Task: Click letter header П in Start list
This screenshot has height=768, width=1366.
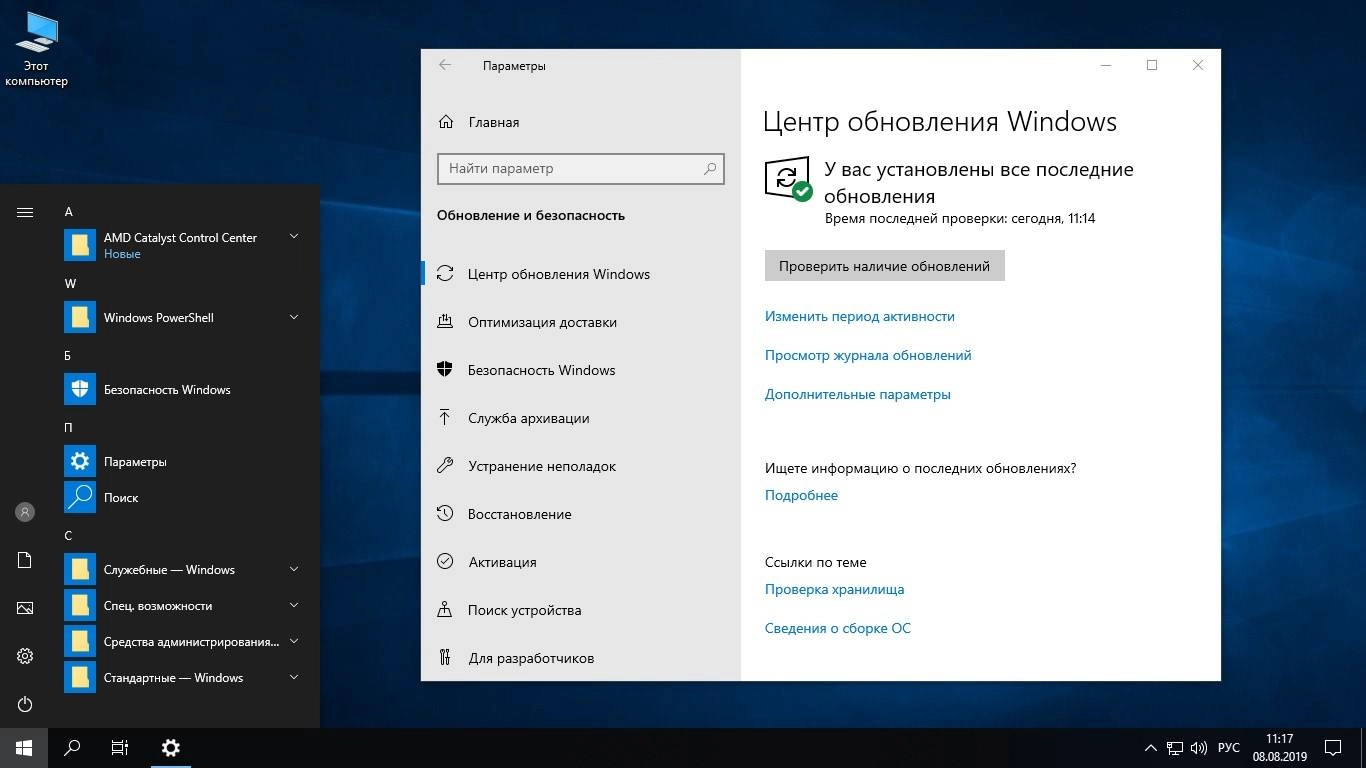Action: click(x=69, y=428)
